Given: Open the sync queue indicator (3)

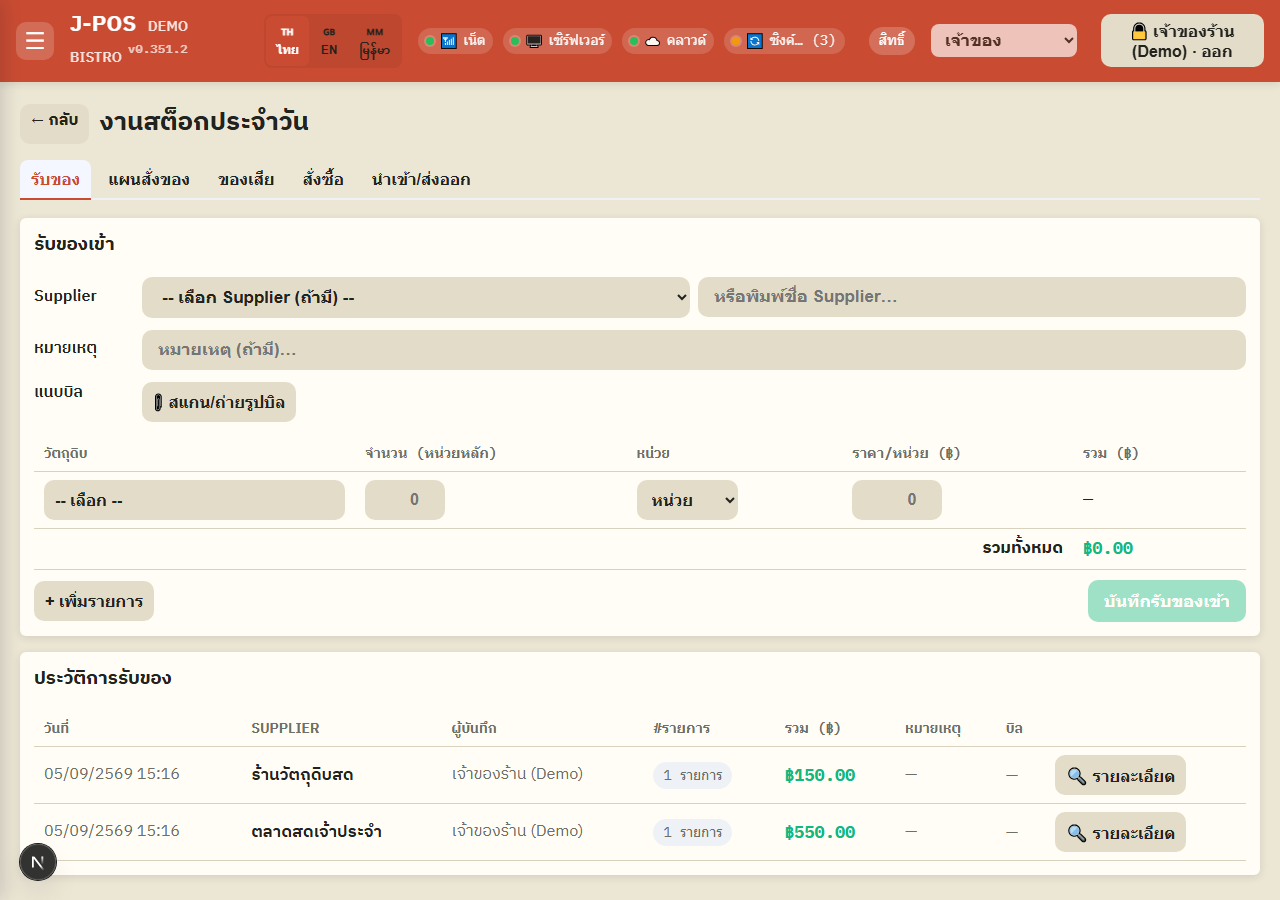Looking at the screenshot, I should 784,41.
